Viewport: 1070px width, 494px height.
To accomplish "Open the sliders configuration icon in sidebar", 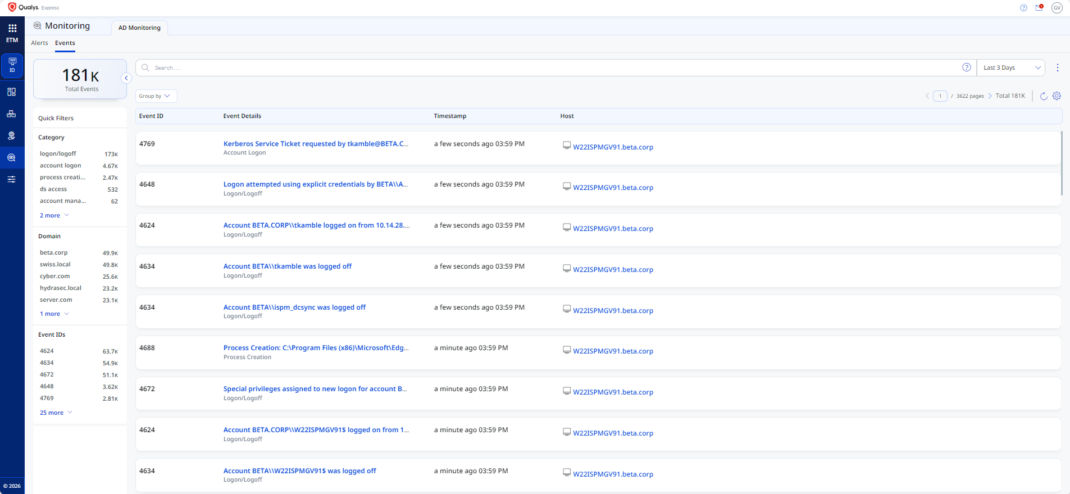I will pos(12,179).
